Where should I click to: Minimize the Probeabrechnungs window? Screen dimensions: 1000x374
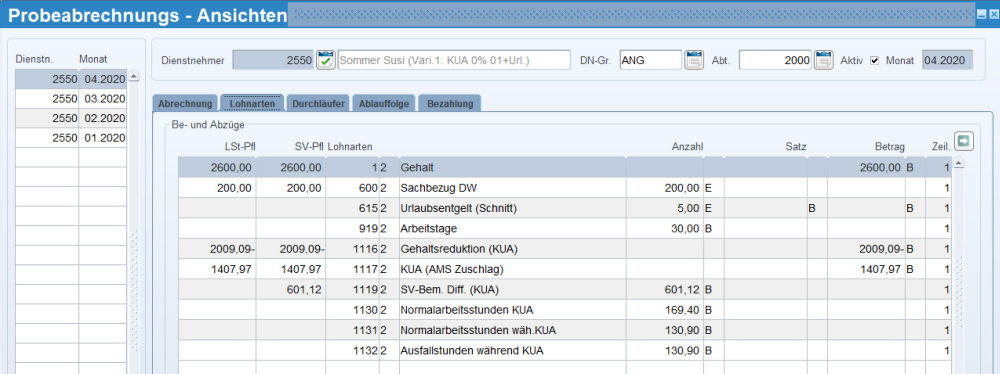click(x=982, y=13)
